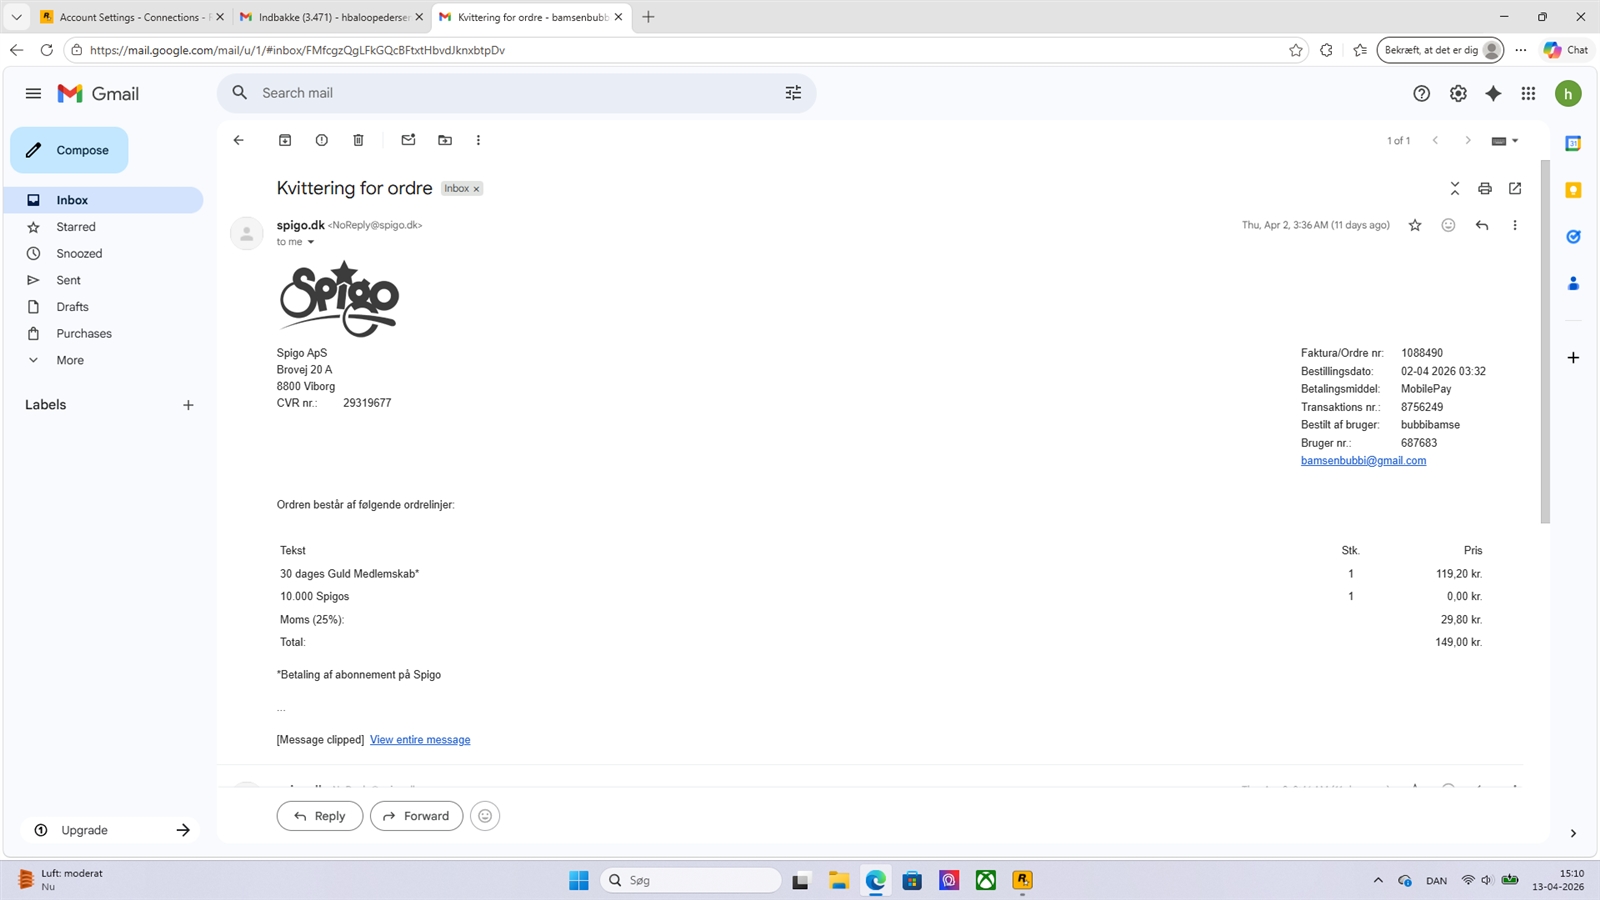Image resolution: width=1600 pixels, height=900 pixels.
Task: Remove the Inbox label from the email
Action: (x=477, y=189)
